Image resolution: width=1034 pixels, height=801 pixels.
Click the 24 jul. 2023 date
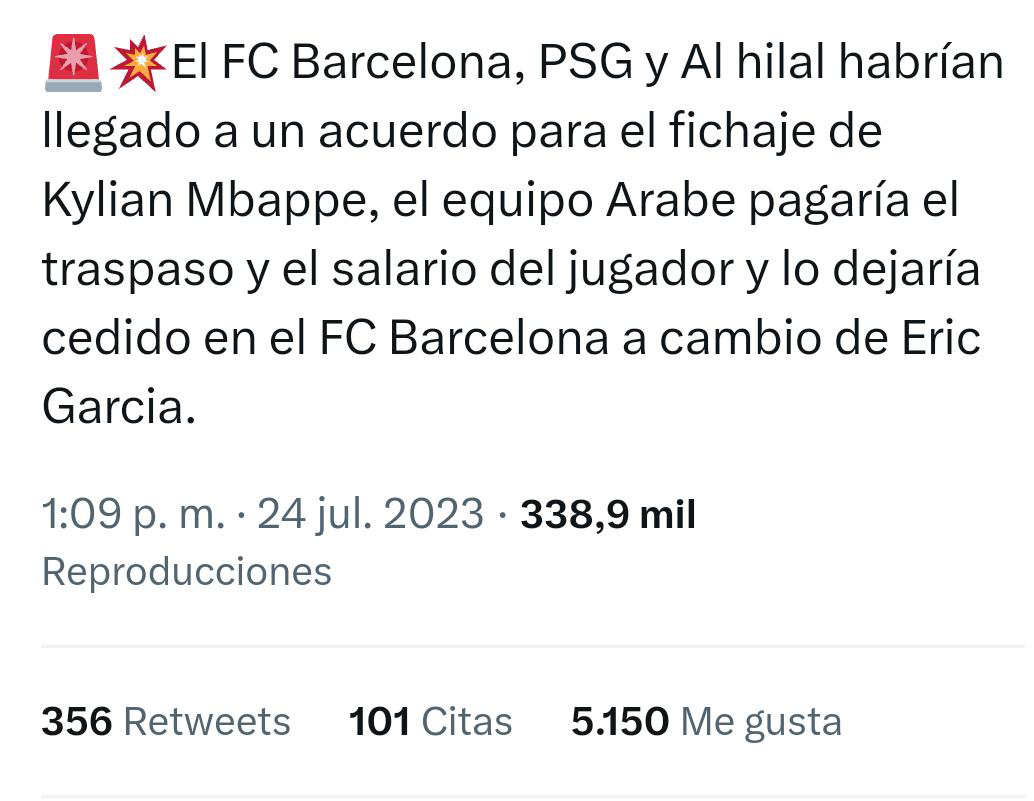371,514
